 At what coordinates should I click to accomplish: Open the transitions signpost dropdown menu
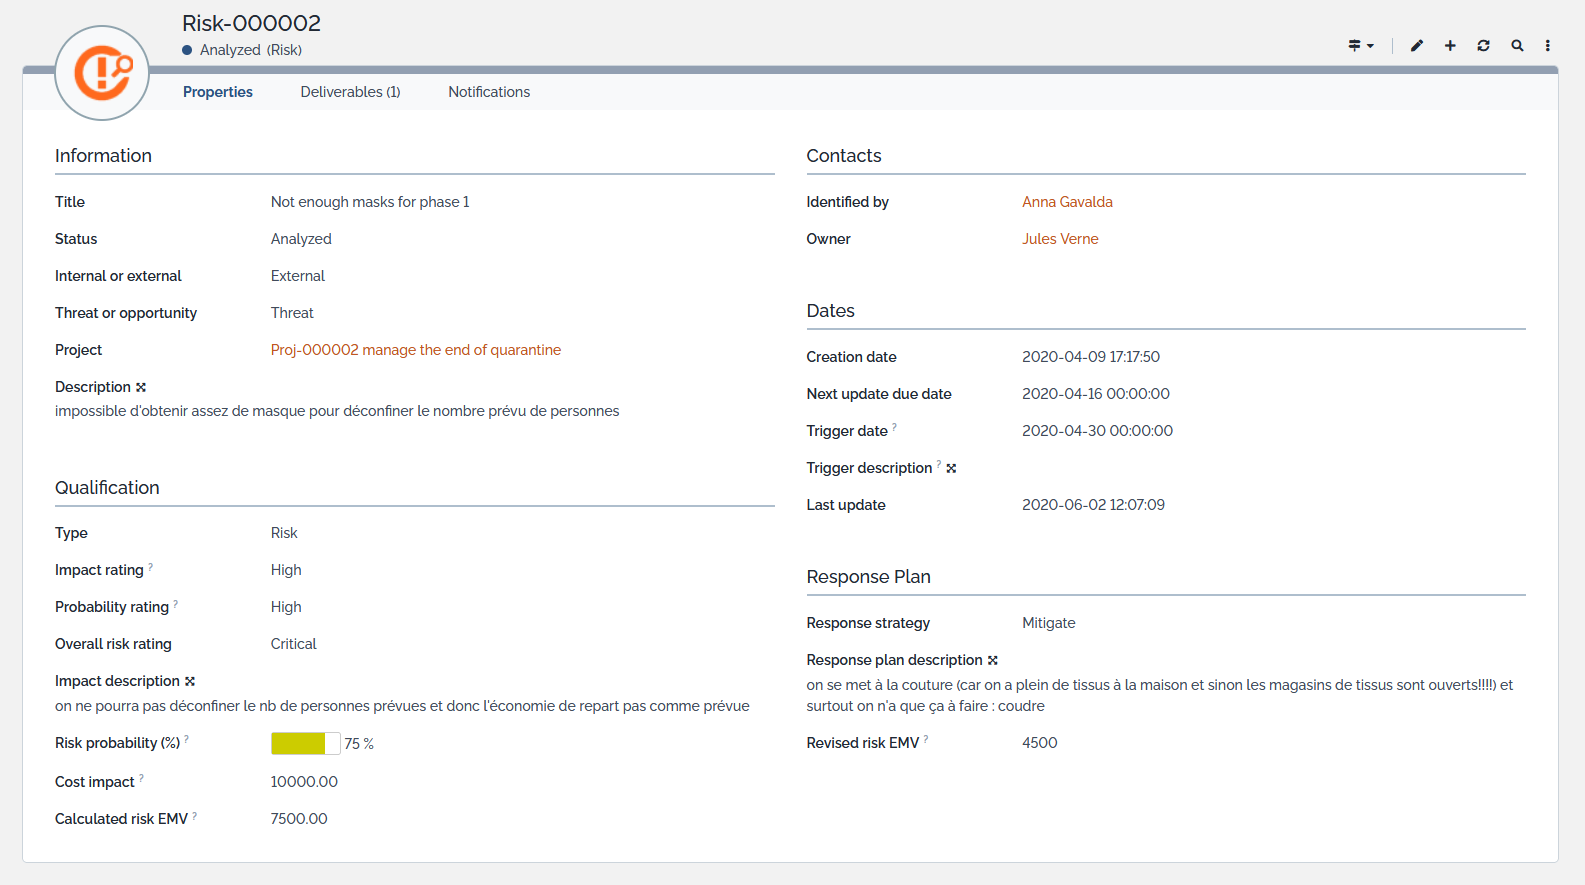pyautogui.click(x=1360, y=46)
